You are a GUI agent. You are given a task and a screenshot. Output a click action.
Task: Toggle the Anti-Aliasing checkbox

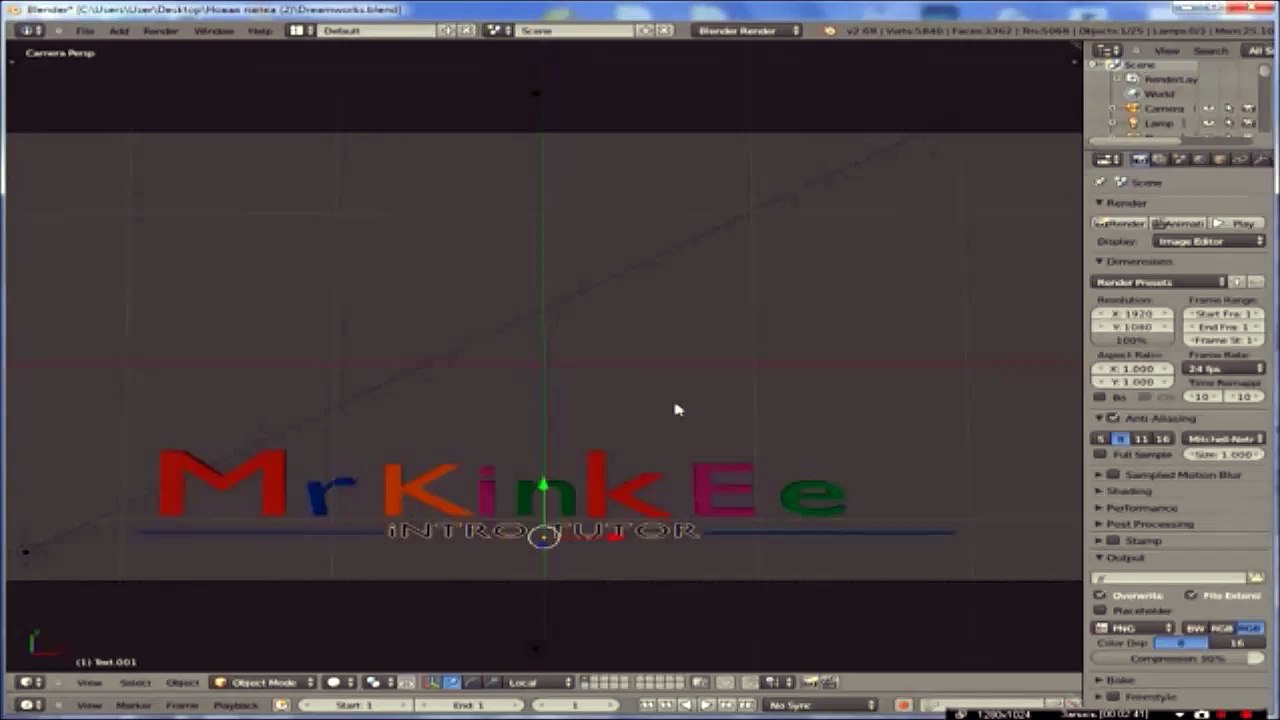[1113, 418]
